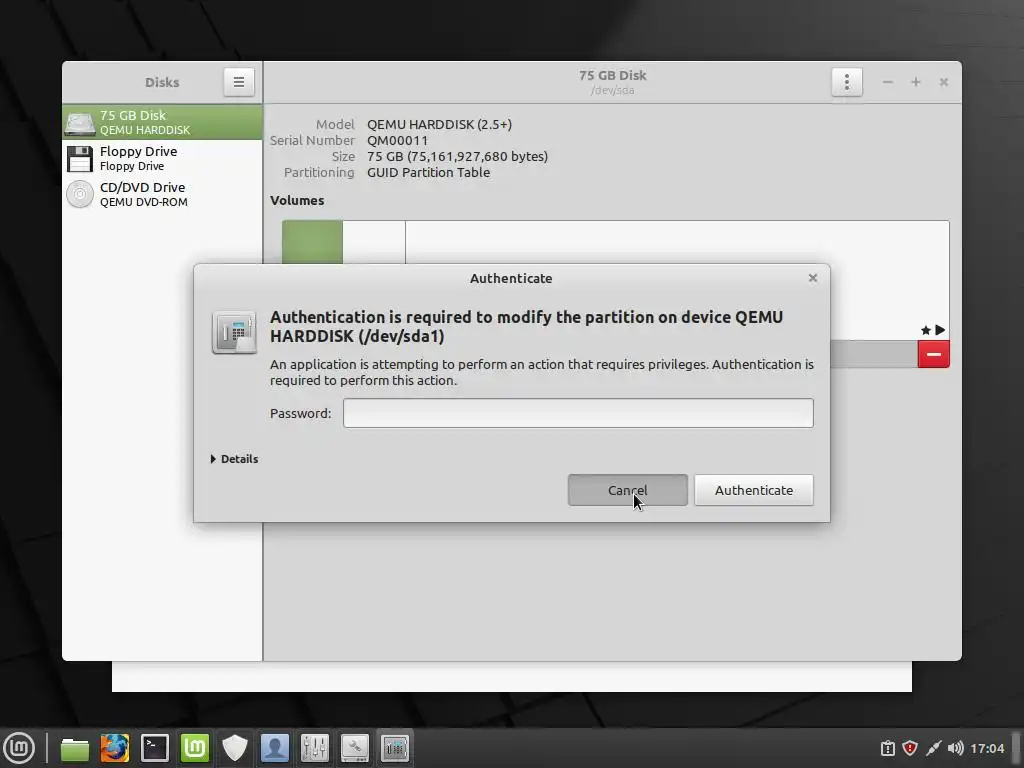The image size is (1024, 768).
Task: Click the authentication dialog taskbar item
Action: pyautogui.click(x=394, y=748)
